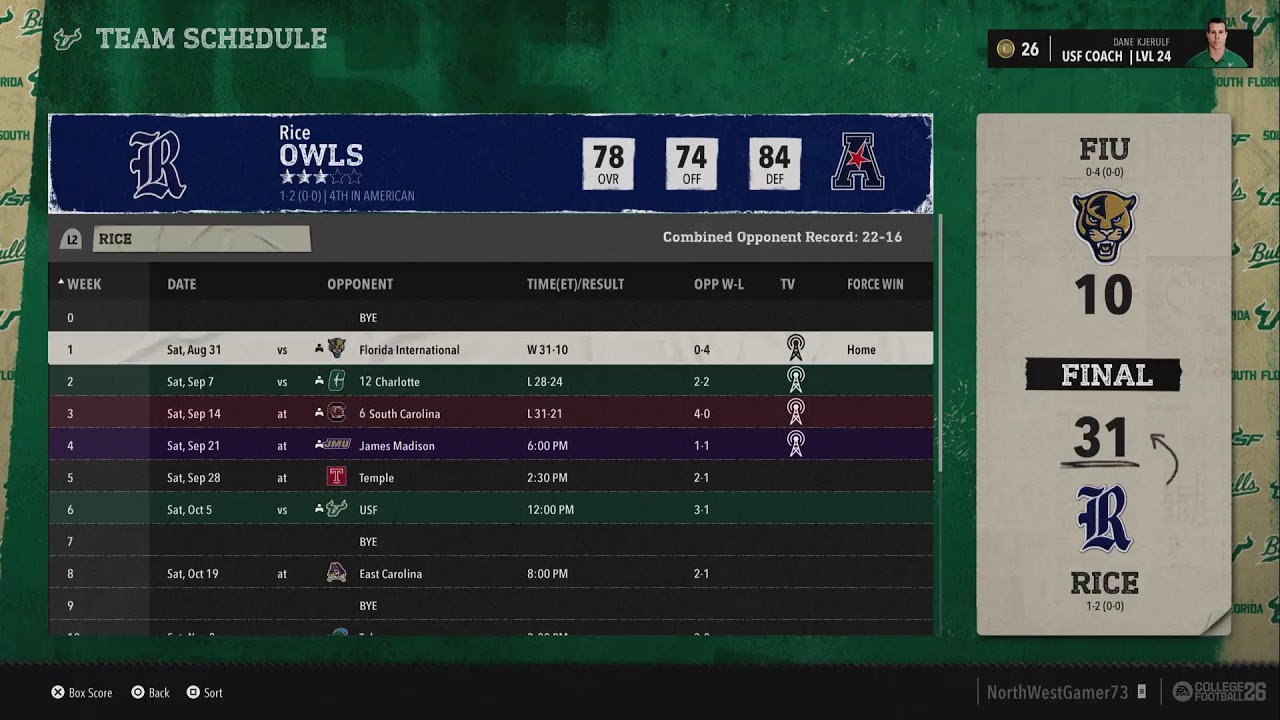Click the L2 team switch button
Viewport: 1280px width, 720px height.
[71, 239]
